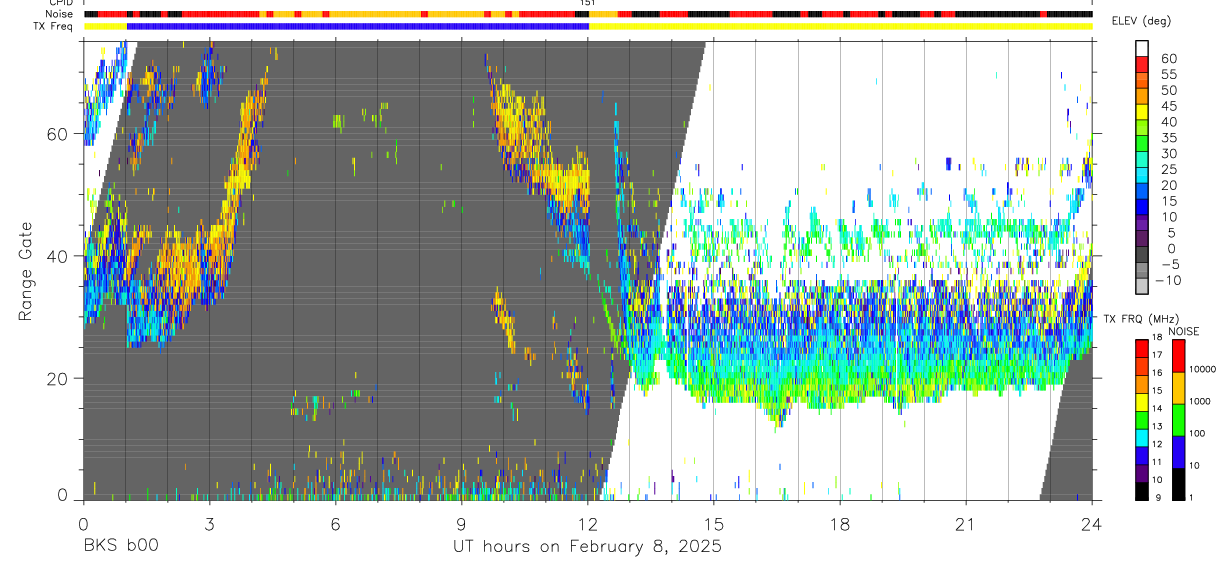Click the Range Gate tick label '20'
1228x567 pixels.
(58, 378)
